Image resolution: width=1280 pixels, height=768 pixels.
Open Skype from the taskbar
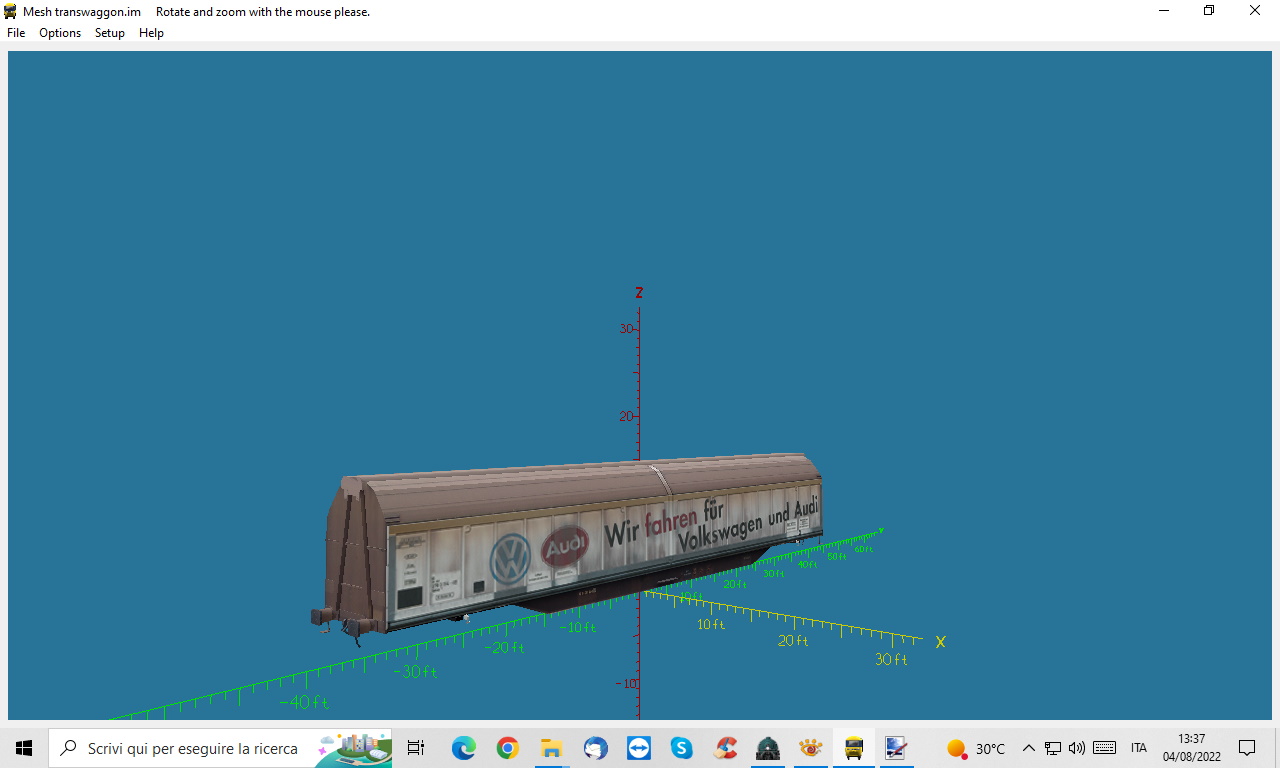[682, 748]
